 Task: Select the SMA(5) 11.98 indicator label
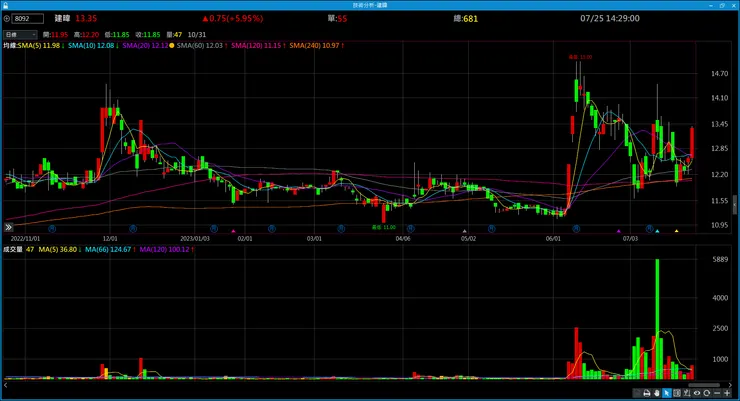tap(41, 45)
